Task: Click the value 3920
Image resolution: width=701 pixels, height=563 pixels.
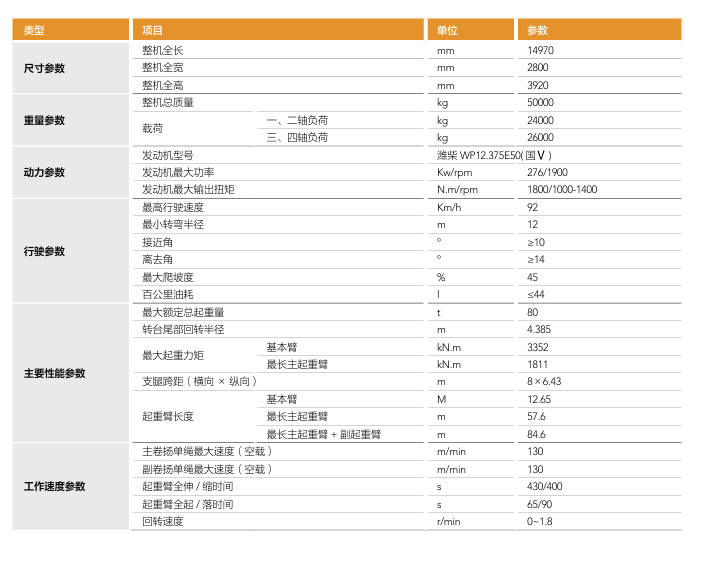Action: tap(537, 85)
